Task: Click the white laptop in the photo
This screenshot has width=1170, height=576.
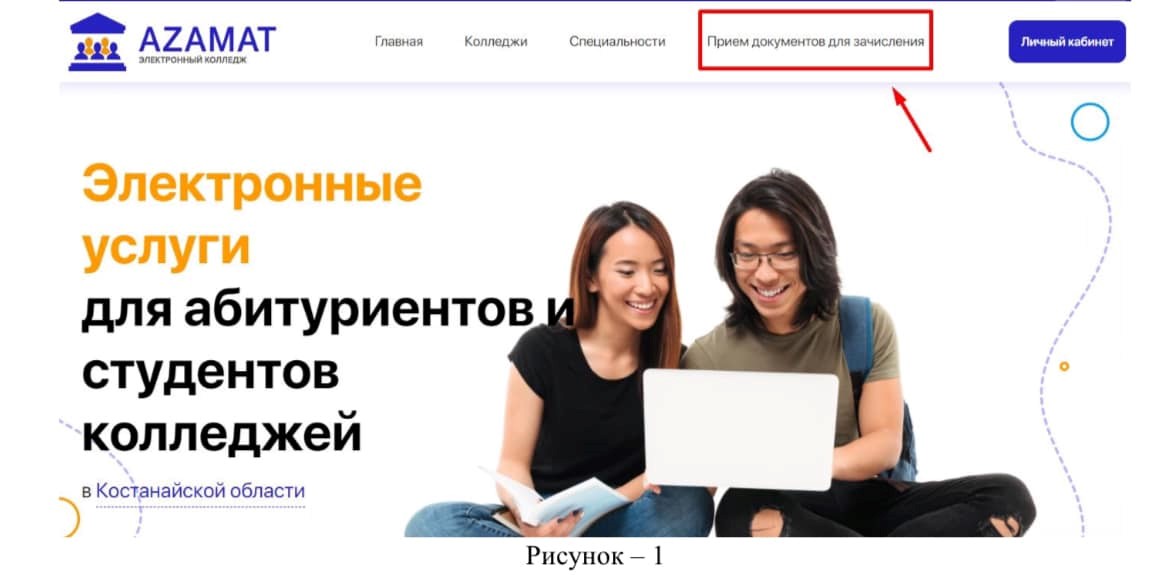Action: (740, 429)
